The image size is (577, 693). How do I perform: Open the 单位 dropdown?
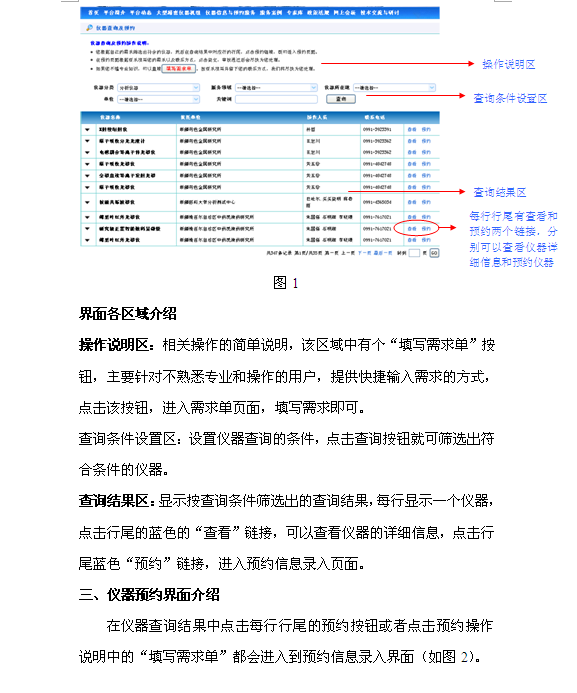tap(159, 99)
